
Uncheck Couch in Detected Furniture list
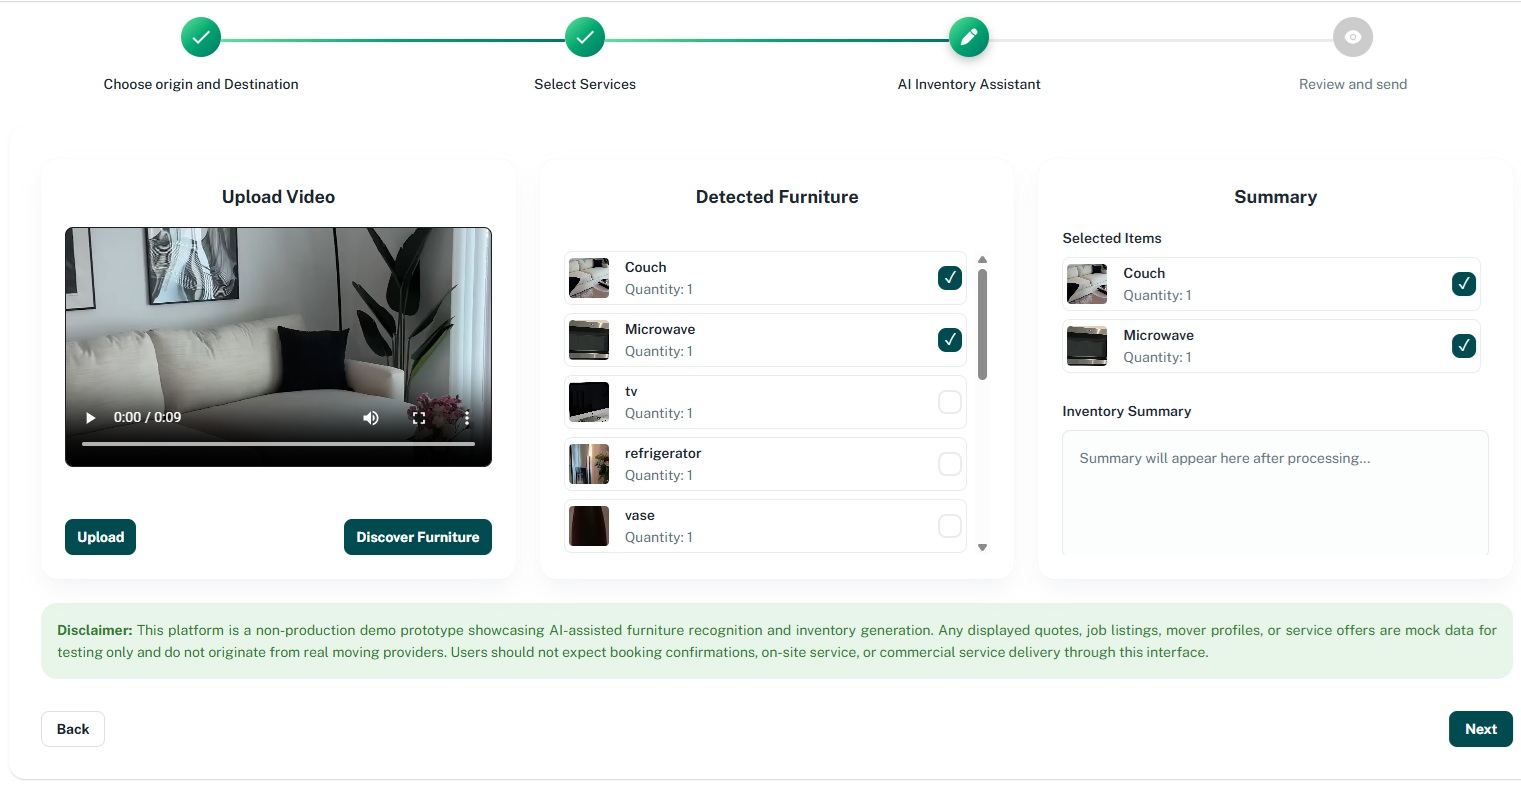(x=950, y=278)
